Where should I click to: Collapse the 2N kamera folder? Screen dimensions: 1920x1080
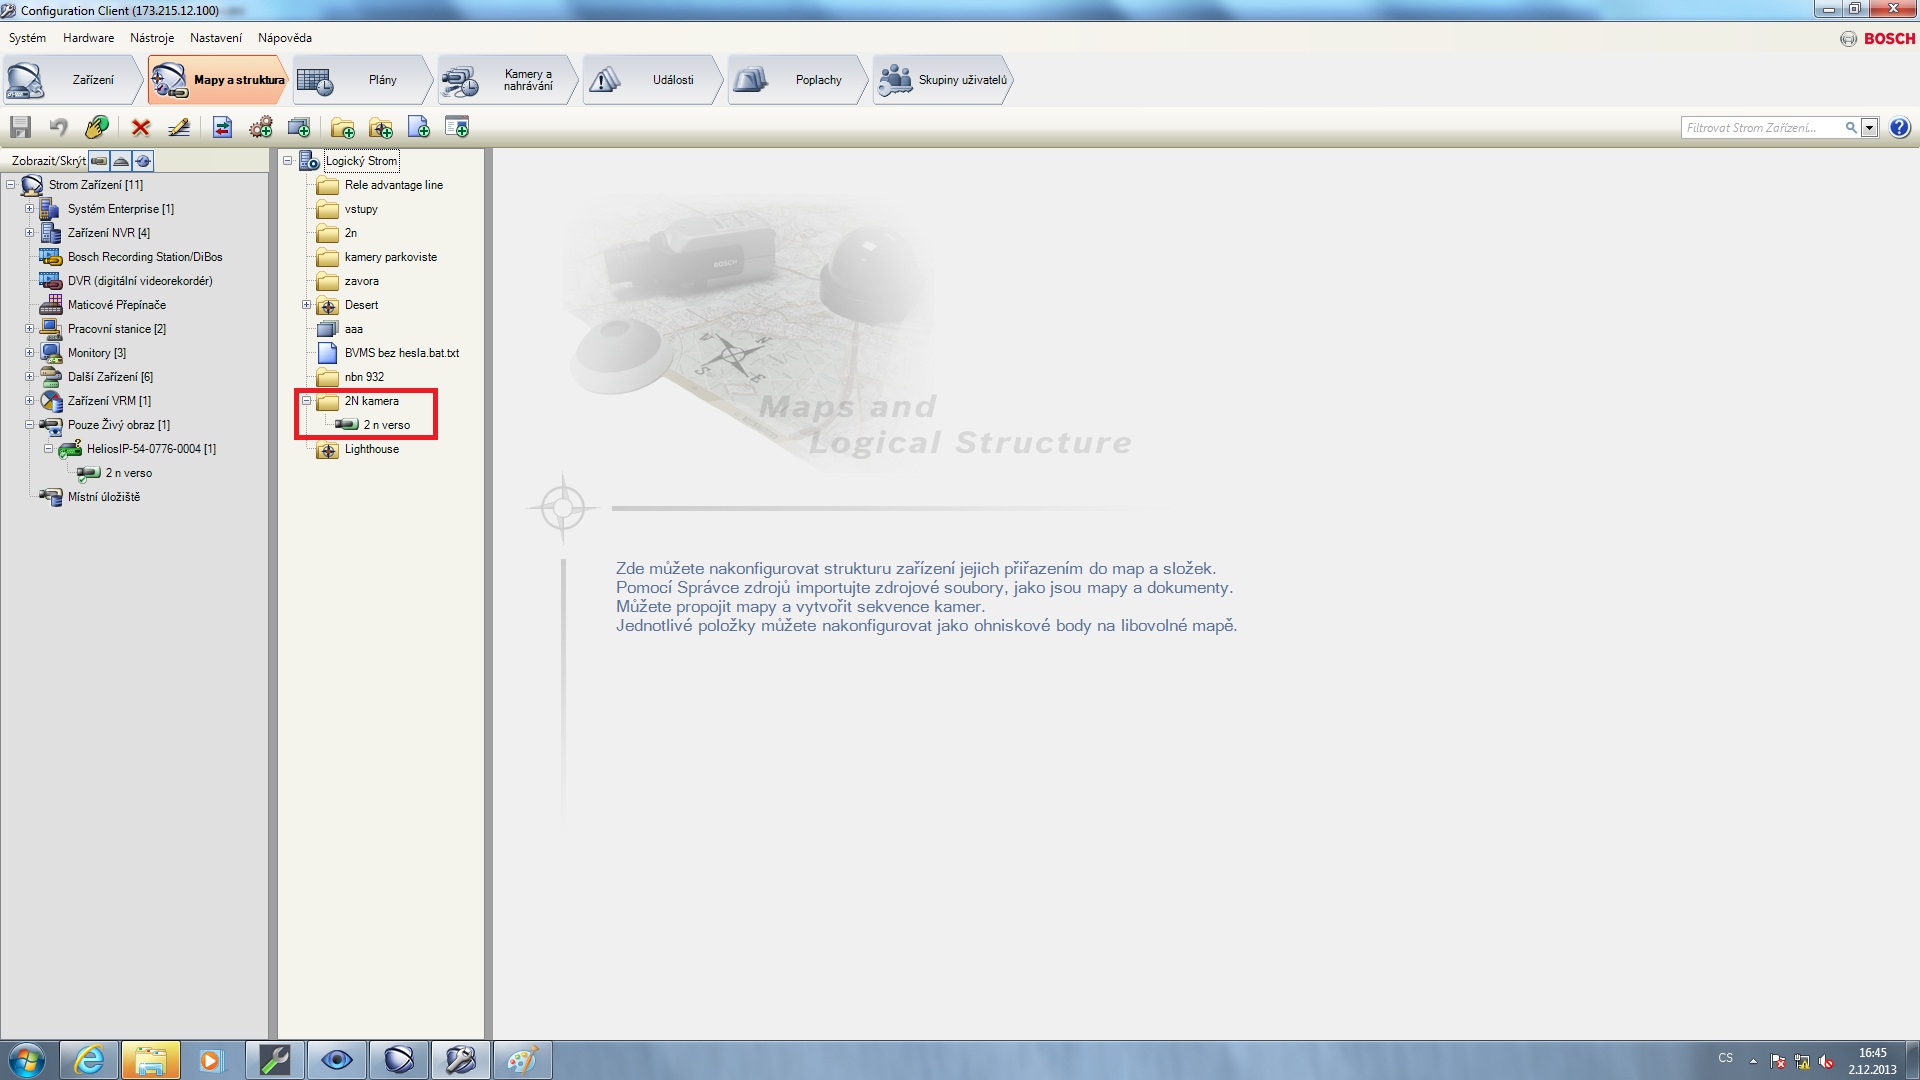tap(307, 401)
